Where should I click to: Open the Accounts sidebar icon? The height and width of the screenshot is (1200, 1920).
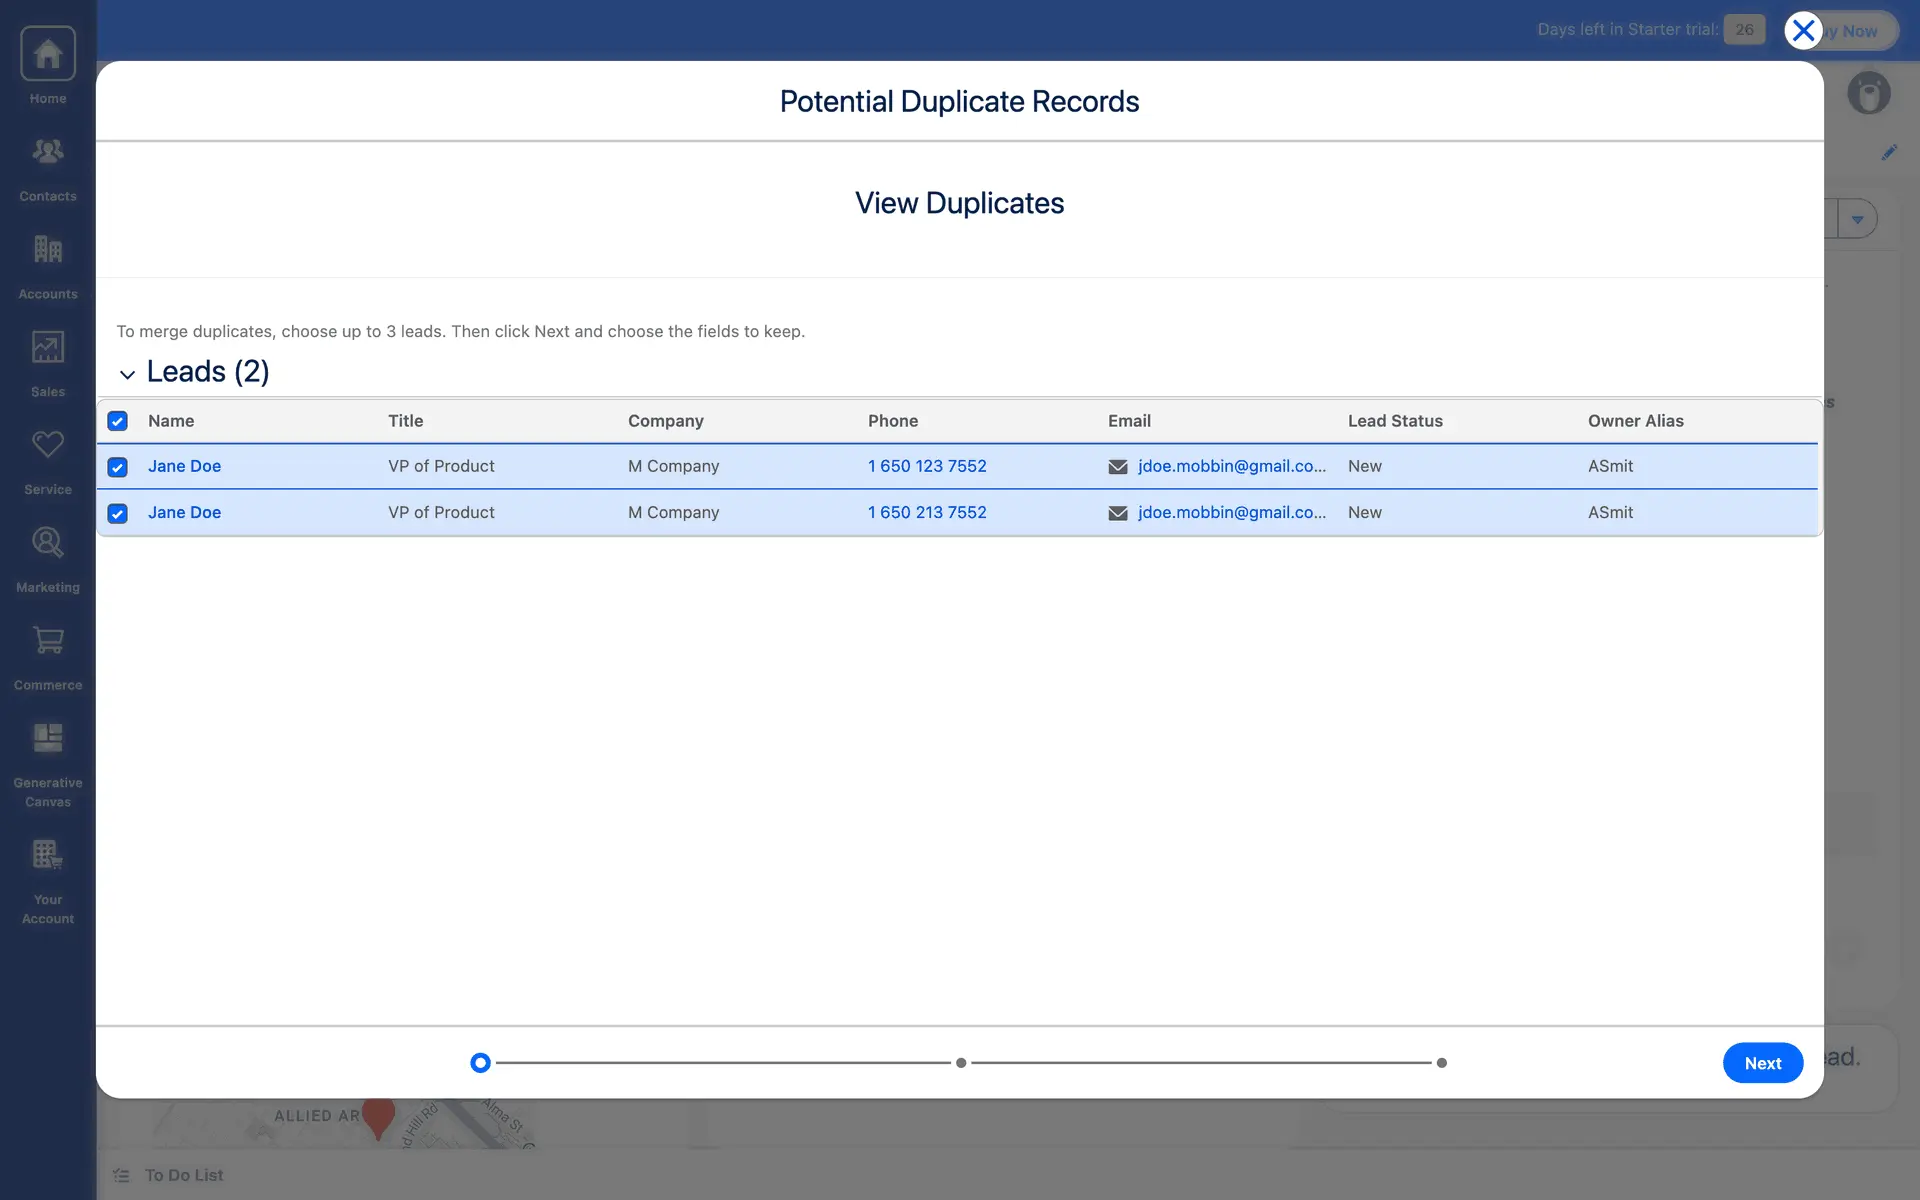click(47, 250)
